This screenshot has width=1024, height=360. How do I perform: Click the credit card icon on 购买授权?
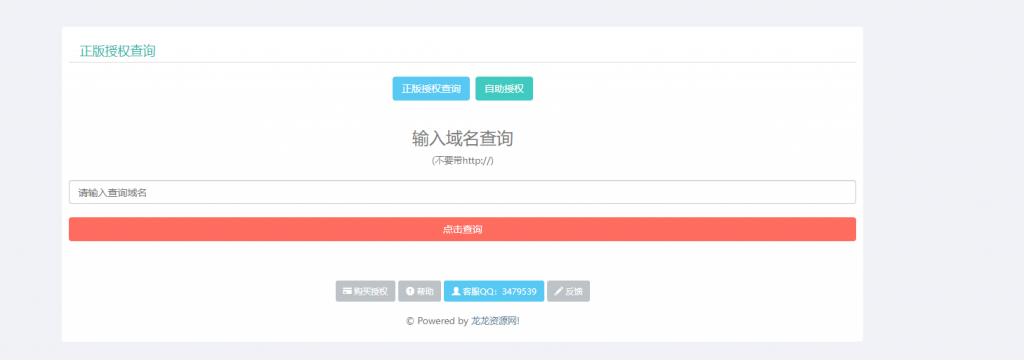pos(347,291)
